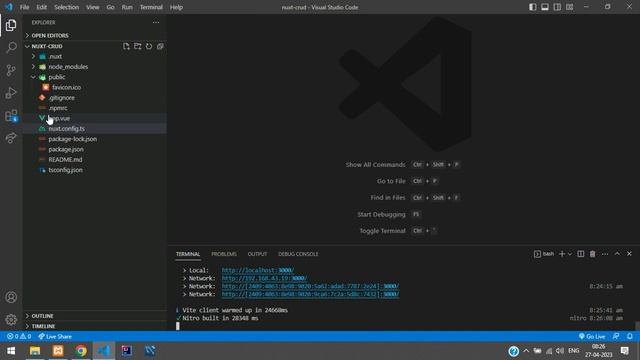Open notifications bell in status bar
This screenshot has width=640, height=360.
click(x=630, y=337)
